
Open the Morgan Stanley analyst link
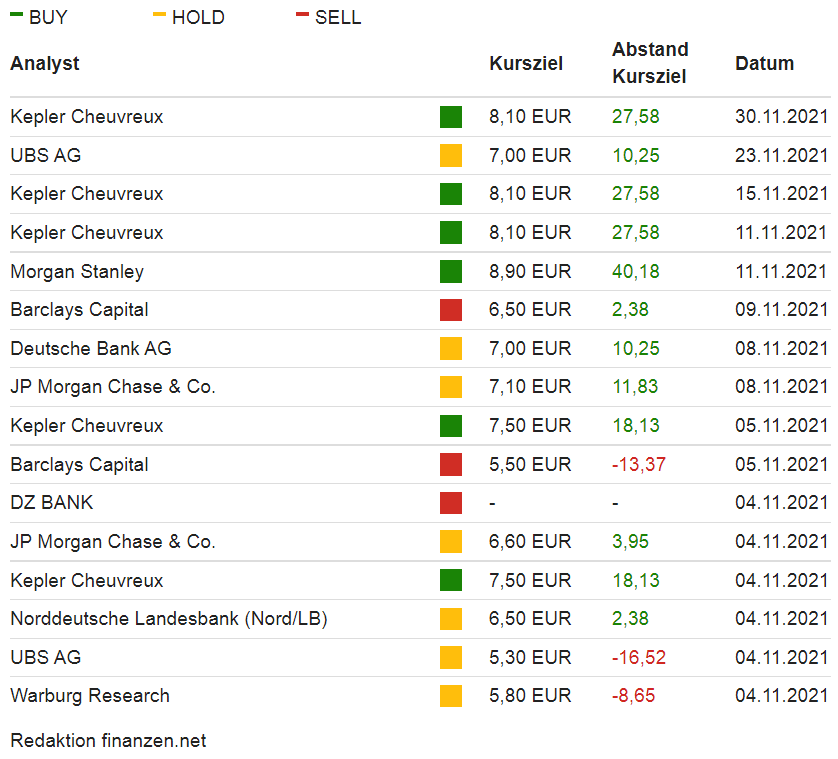click(77, 271)
